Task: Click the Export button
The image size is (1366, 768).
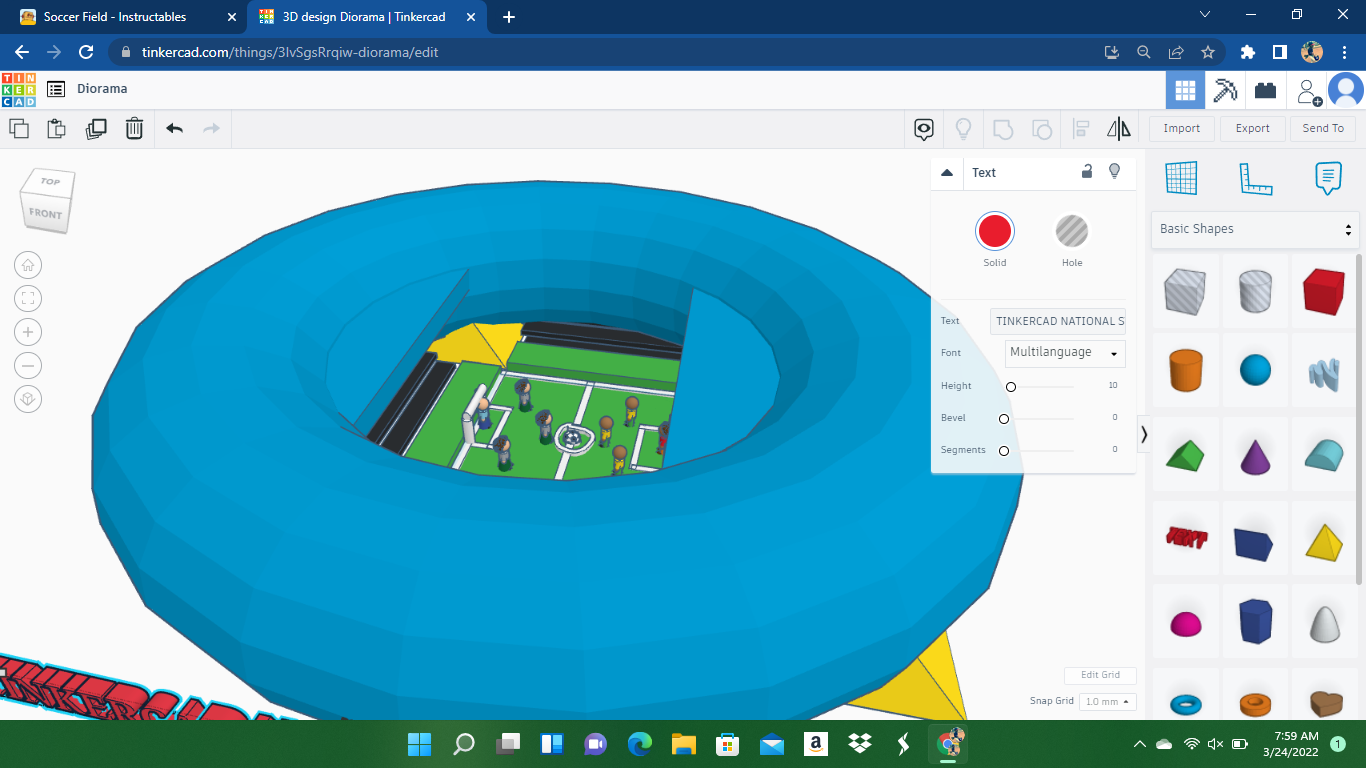Action: tap(1252, 128)
